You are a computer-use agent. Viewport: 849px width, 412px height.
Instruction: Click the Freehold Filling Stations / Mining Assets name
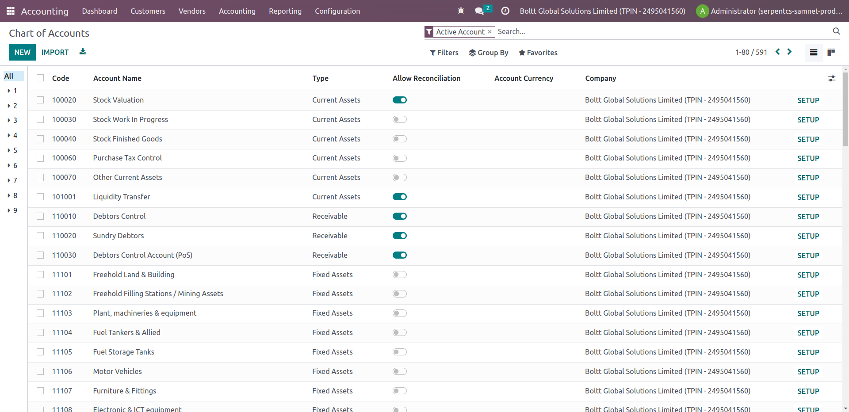[x=158, y=293]
